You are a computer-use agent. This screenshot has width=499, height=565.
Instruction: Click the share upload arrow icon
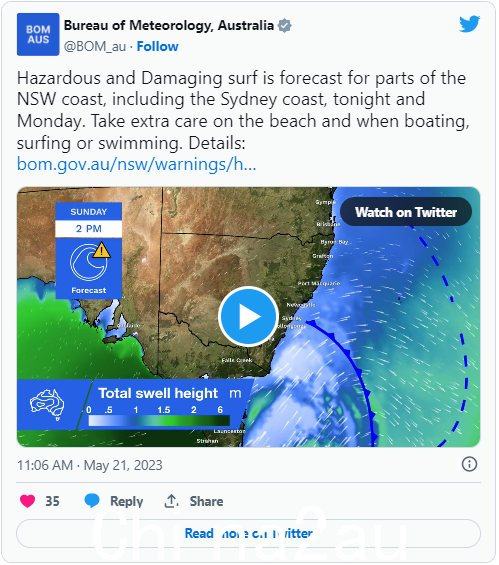pyautogui.click(x=172, y=503)
